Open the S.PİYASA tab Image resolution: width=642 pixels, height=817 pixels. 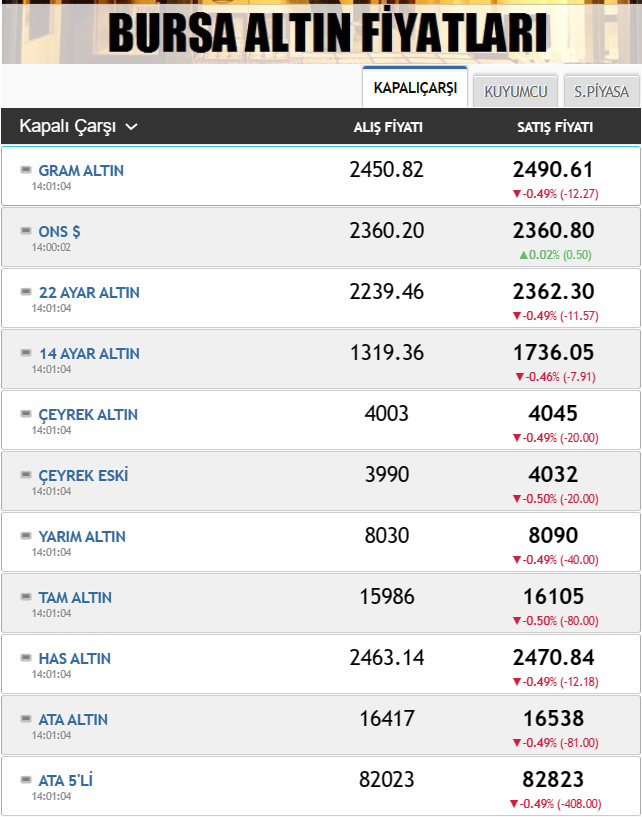point(601,91)
